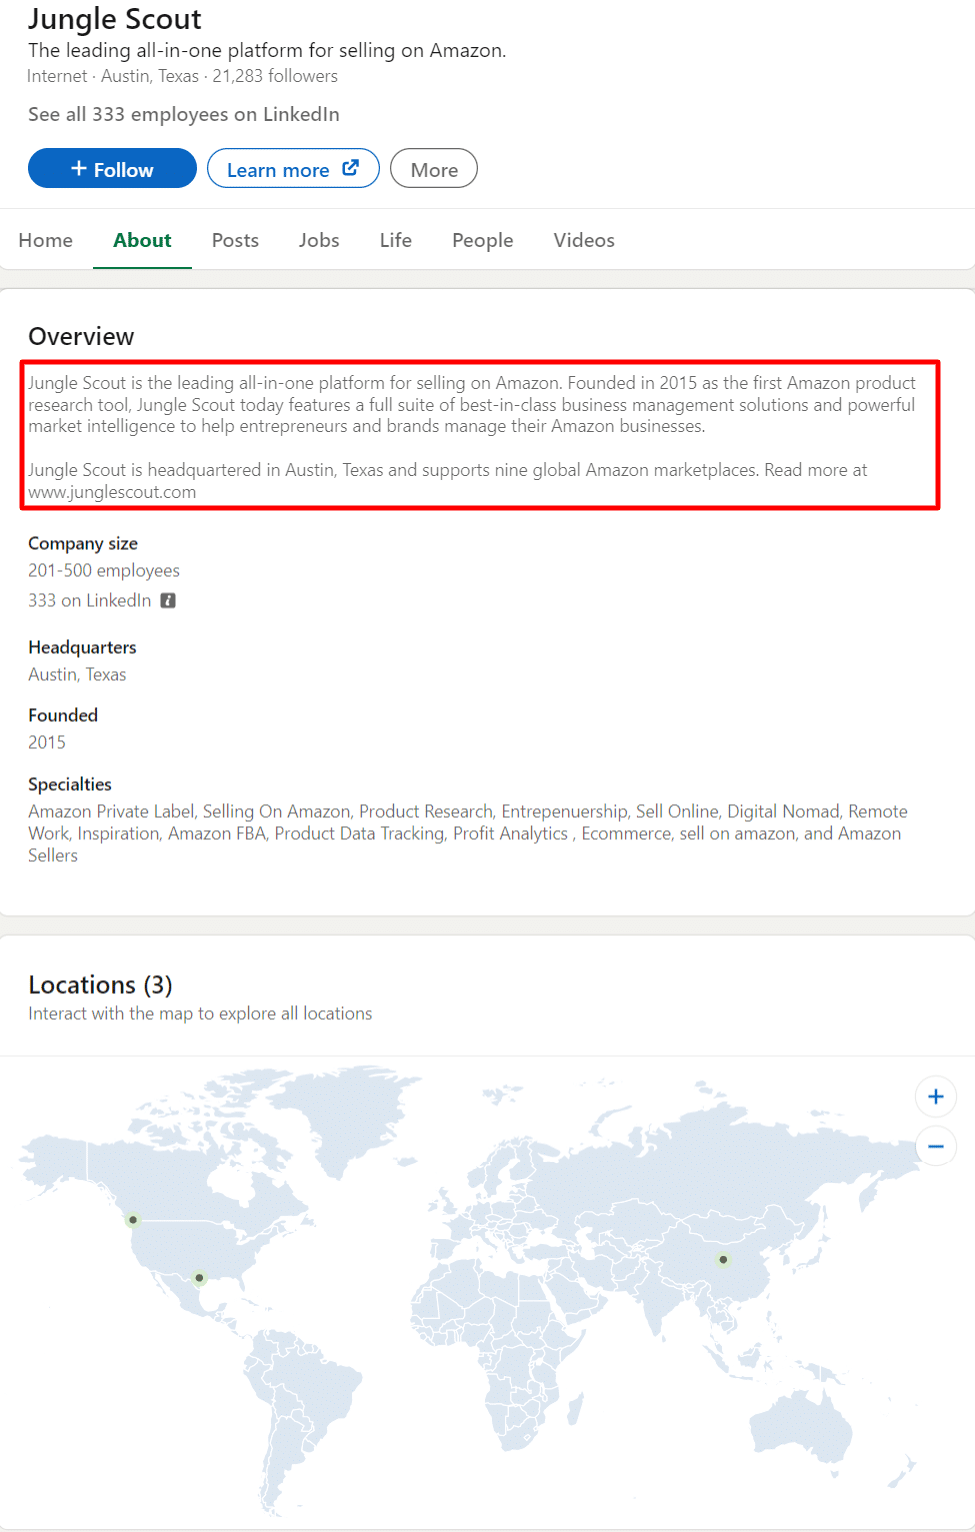Click the Specialties label
Viewport: 975px width, 1532px height.
pyautogui.click(x=70, y=784)
